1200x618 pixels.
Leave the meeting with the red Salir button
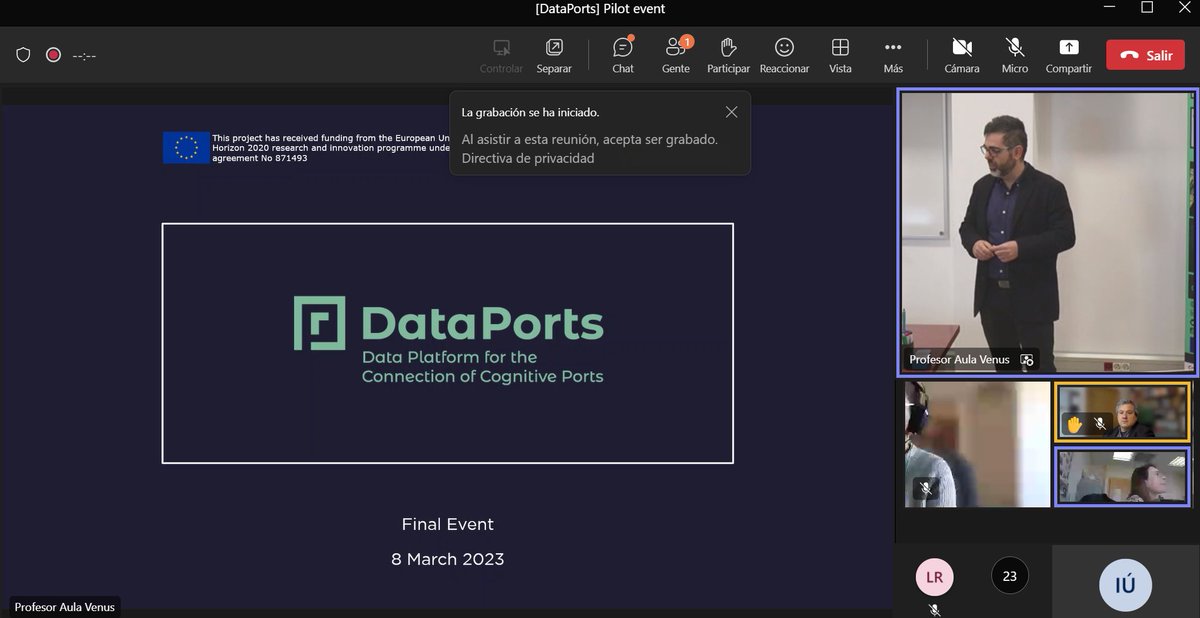coord(1145,55)
